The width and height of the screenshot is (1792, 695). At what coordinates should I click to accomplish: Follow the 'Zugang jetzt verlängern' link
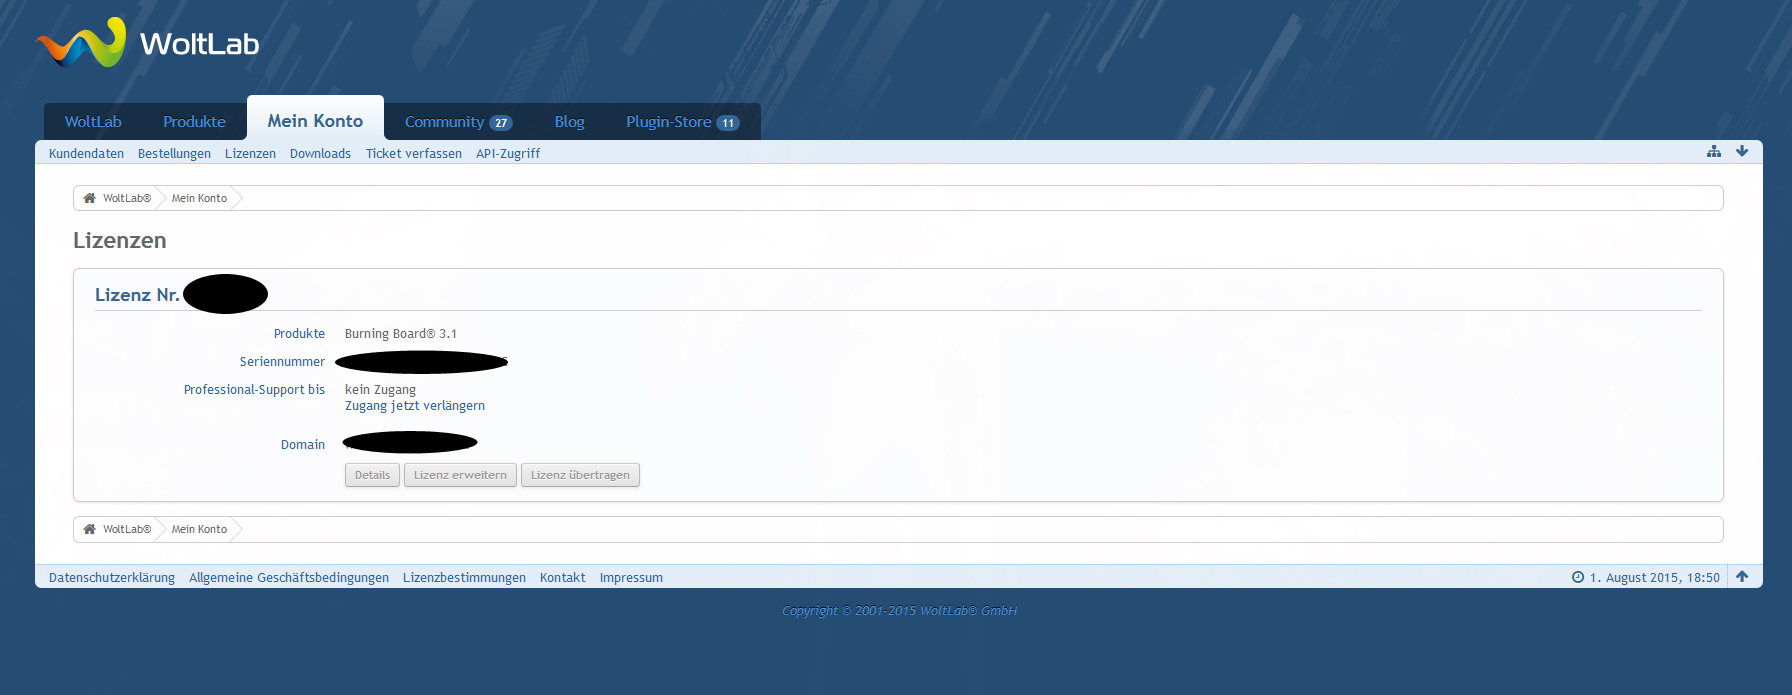point(415,406)
